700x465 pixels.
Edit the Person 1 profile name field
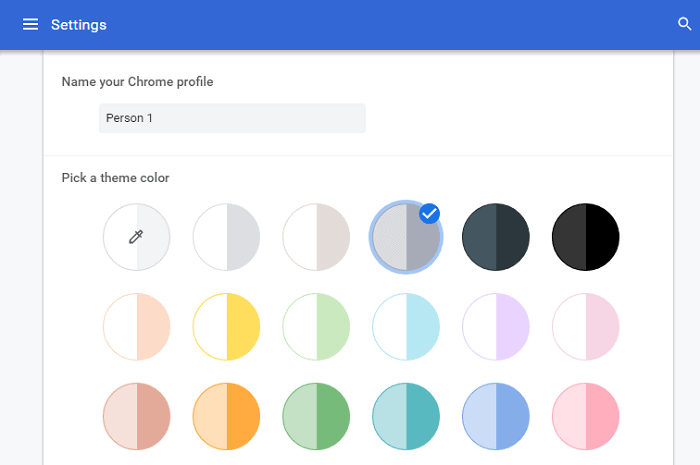(x=232, y=118)
